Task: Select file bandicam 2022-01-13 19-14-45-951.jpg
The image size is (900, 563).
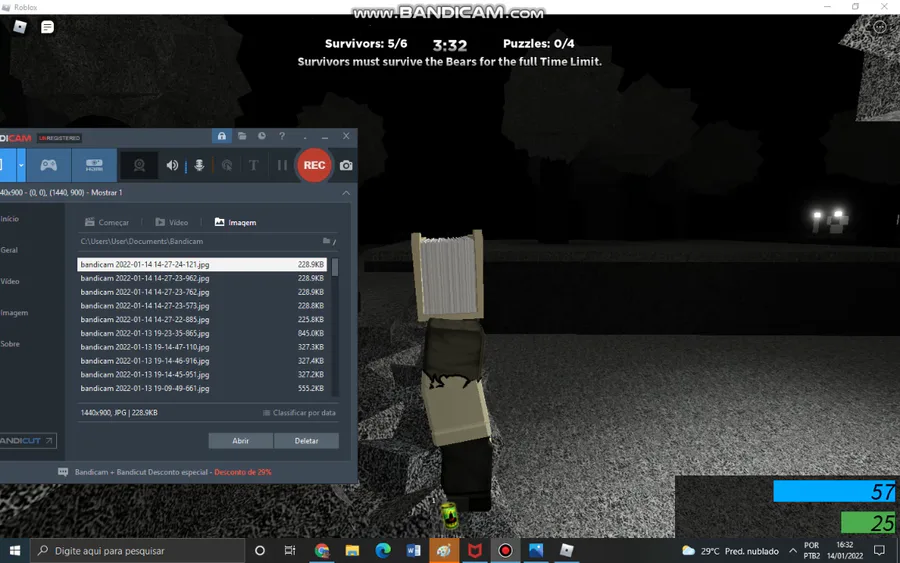Action: point(202,375)
